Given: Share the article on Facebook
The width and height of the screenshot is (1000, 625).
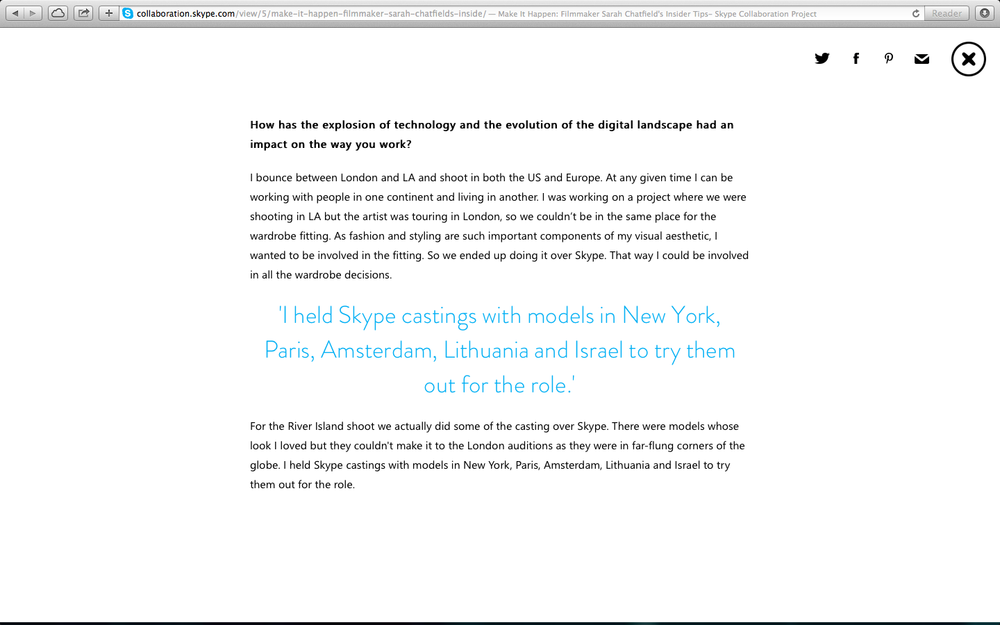Looking at the screenshot, I should tap(856, 58).
